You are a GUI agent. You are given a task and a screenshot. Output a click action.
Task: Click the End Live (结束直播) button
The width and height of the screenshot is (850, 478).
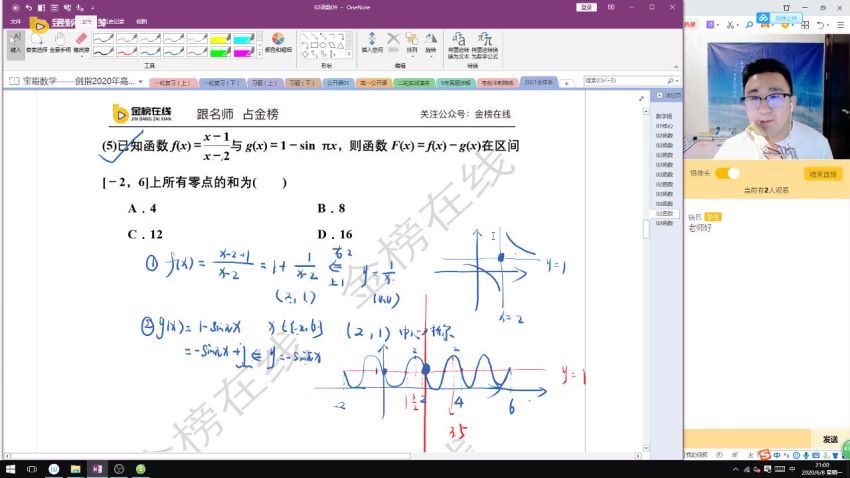pyautogui.click(x=822, y=174)
